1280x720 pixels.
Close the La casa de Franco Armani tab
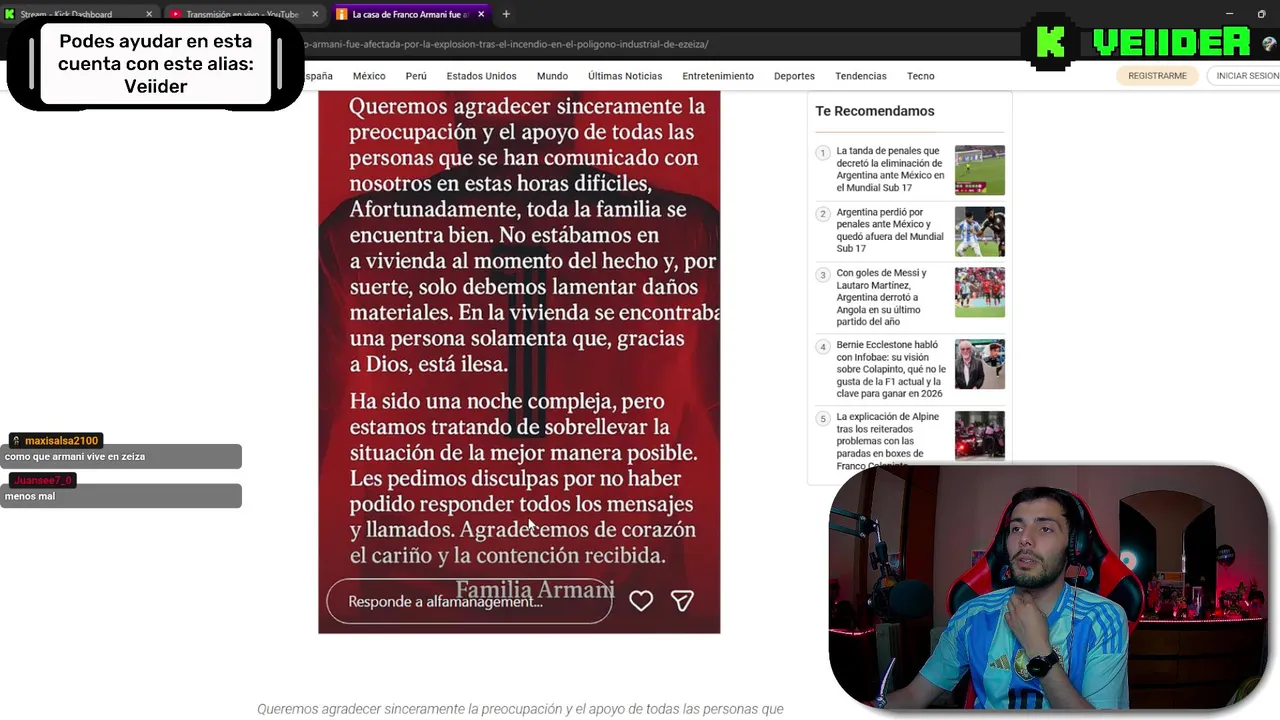pos(481,14)
